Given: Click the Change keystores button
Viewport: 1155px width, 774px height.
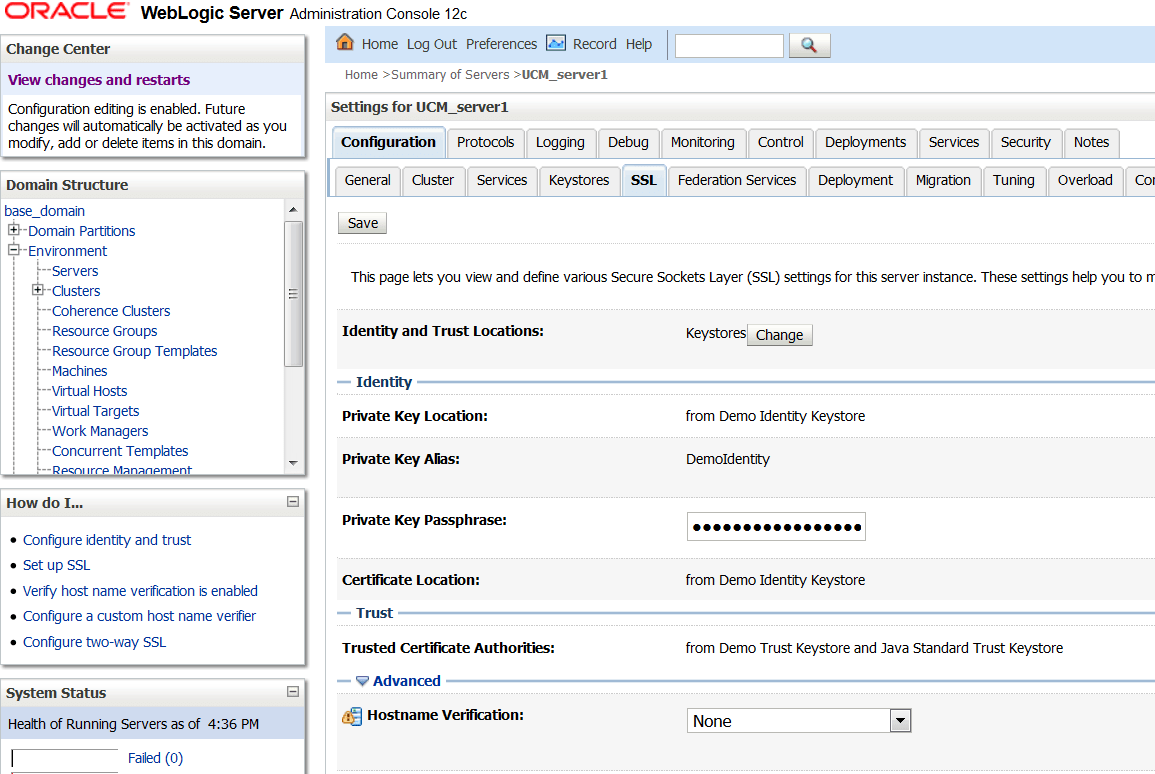Looking at the screenshot, I should pos(779,335).
